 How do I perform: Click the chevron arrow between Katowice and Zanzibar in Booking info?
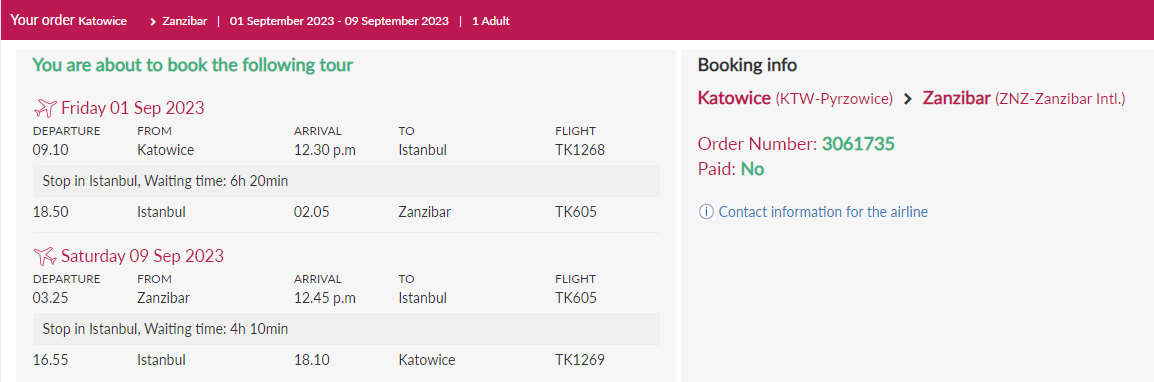[x=908, y=99]
